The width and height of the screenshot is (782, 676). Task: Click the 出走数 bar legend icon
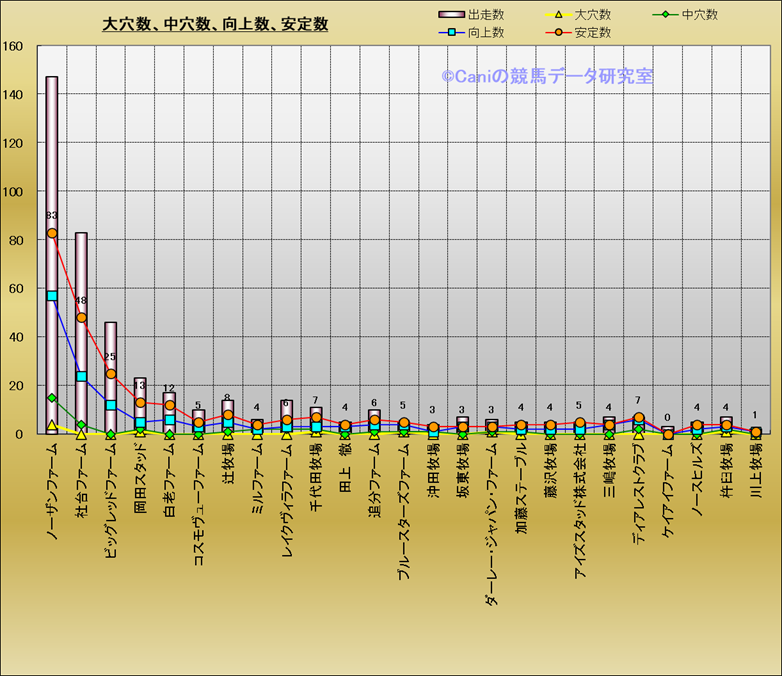coord(452,15)
